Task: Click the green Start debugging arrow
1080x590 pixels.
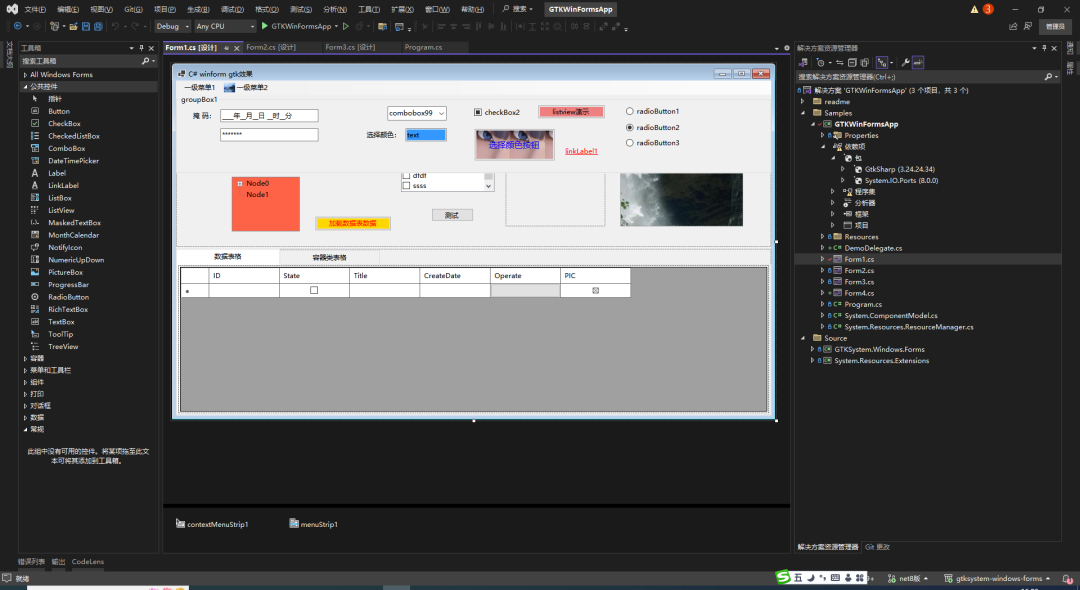Action: click(x=265, y=26)
